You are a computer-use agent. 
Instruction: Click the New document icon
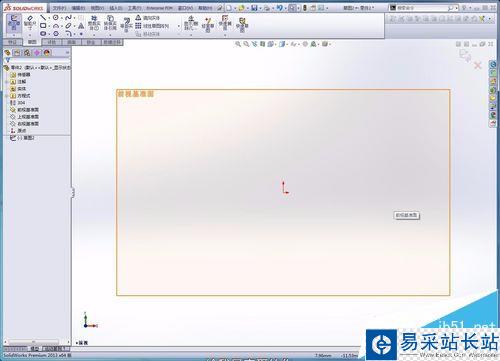pyautogui.click(x=229, y=7)
